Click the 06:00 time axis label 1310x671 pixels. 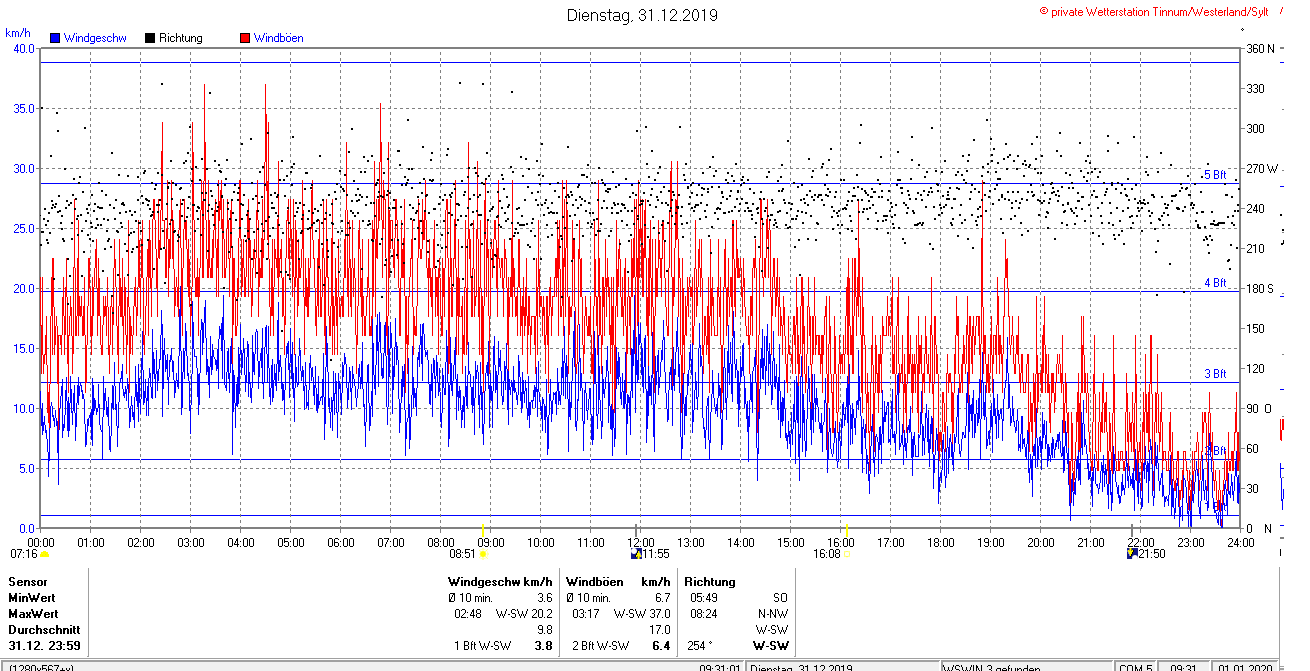pyautogui.click(x=340, y=543)
